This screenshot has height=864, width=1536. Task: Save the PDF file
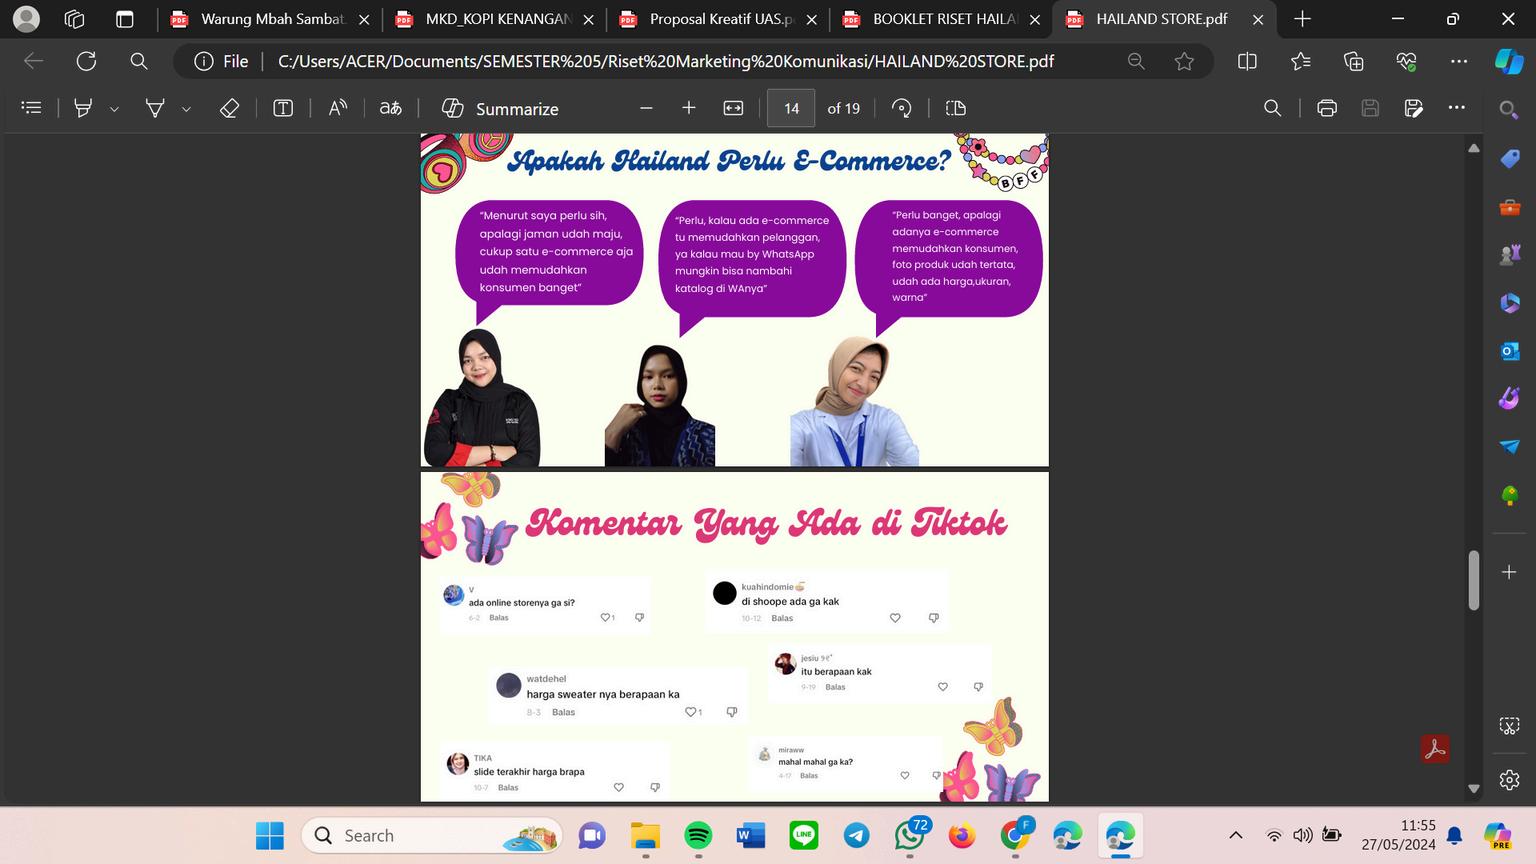pos(1370,108)
